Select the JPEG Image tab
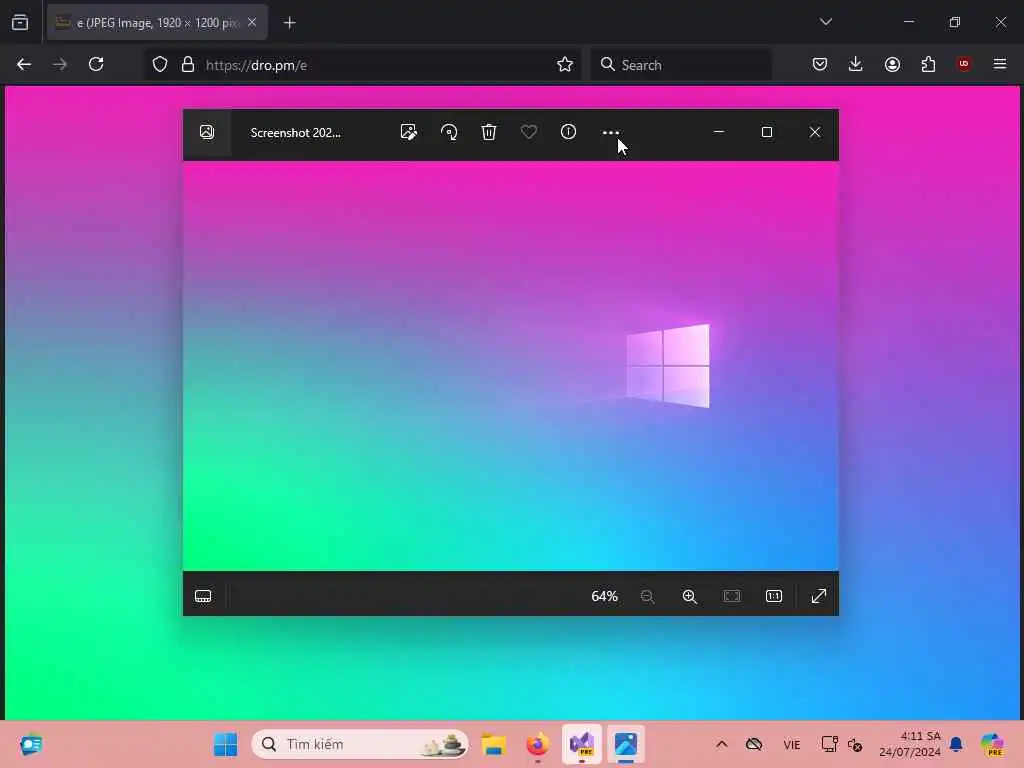This screenshot has width=1024, height=768. pyautogui.click(x=157, y=23)
